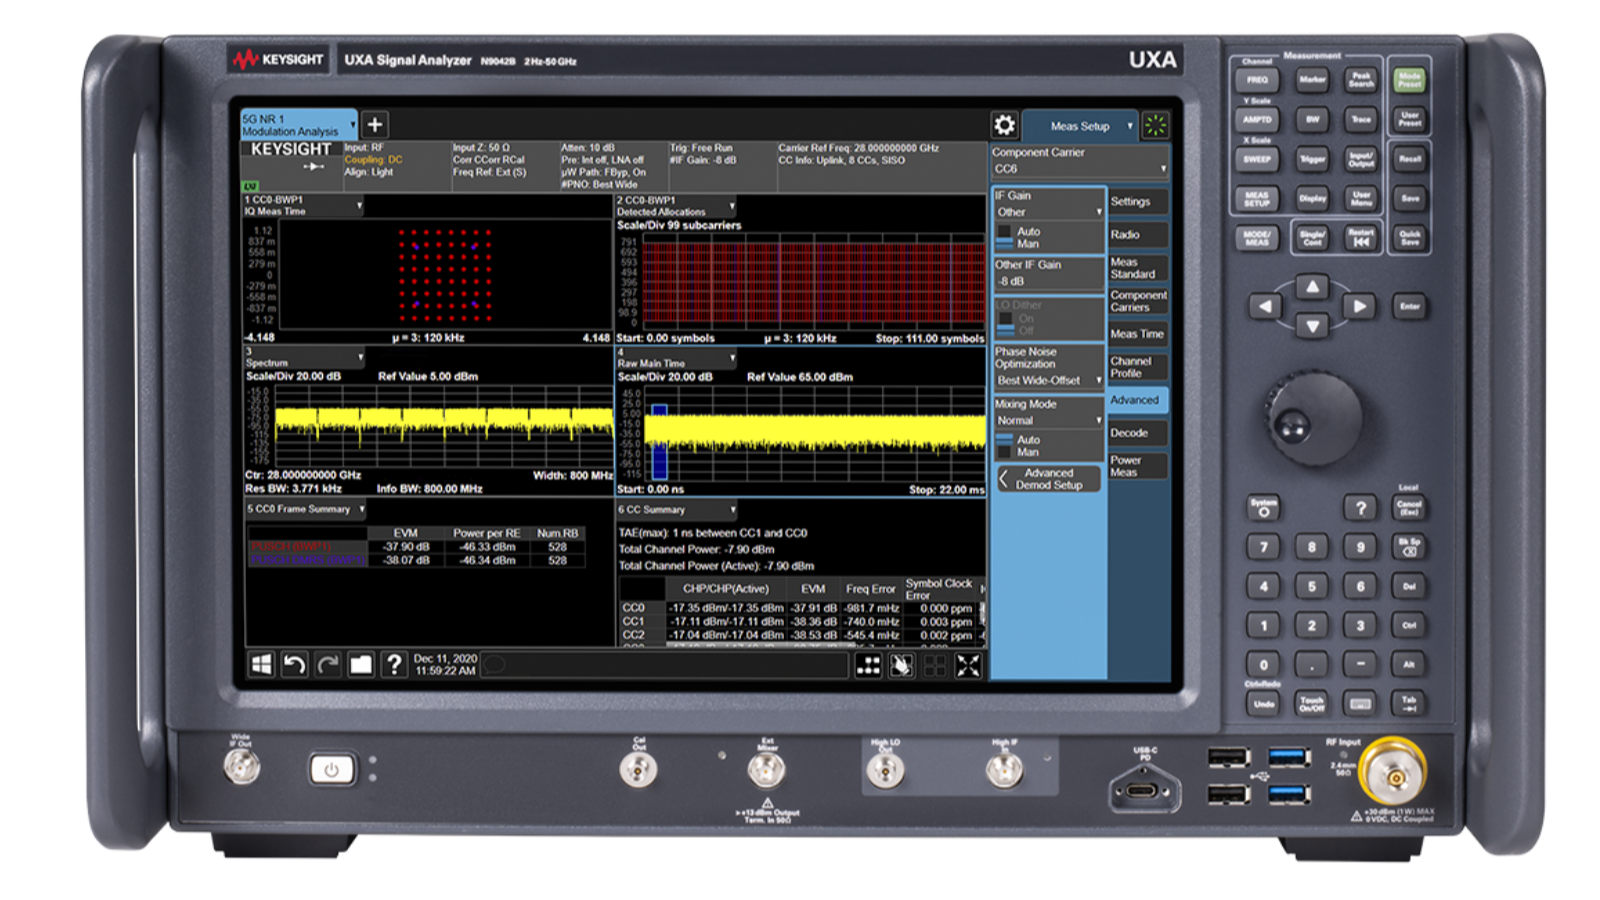Viewport: 1600px width, 900px height.
Task: Toggle Mixing Mode Auto/Man switch
Action: (1005, 446)
